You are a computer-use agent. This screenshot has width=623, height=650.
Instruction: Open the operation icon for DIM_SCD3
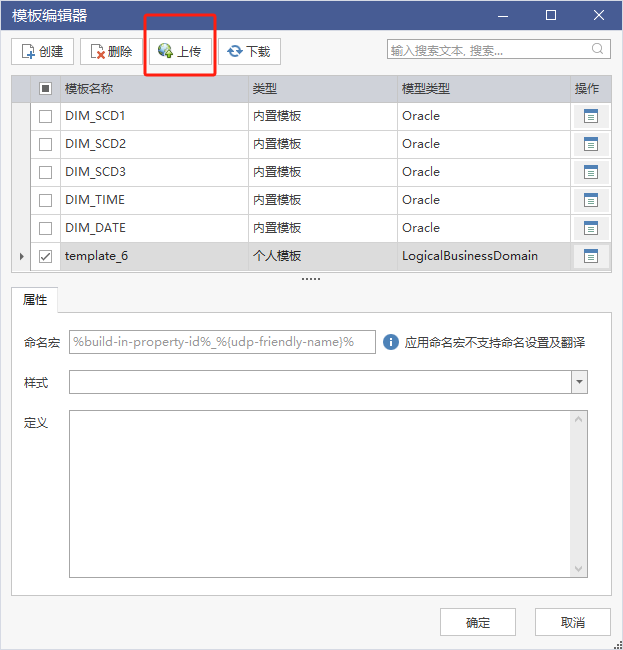[591, 172]
